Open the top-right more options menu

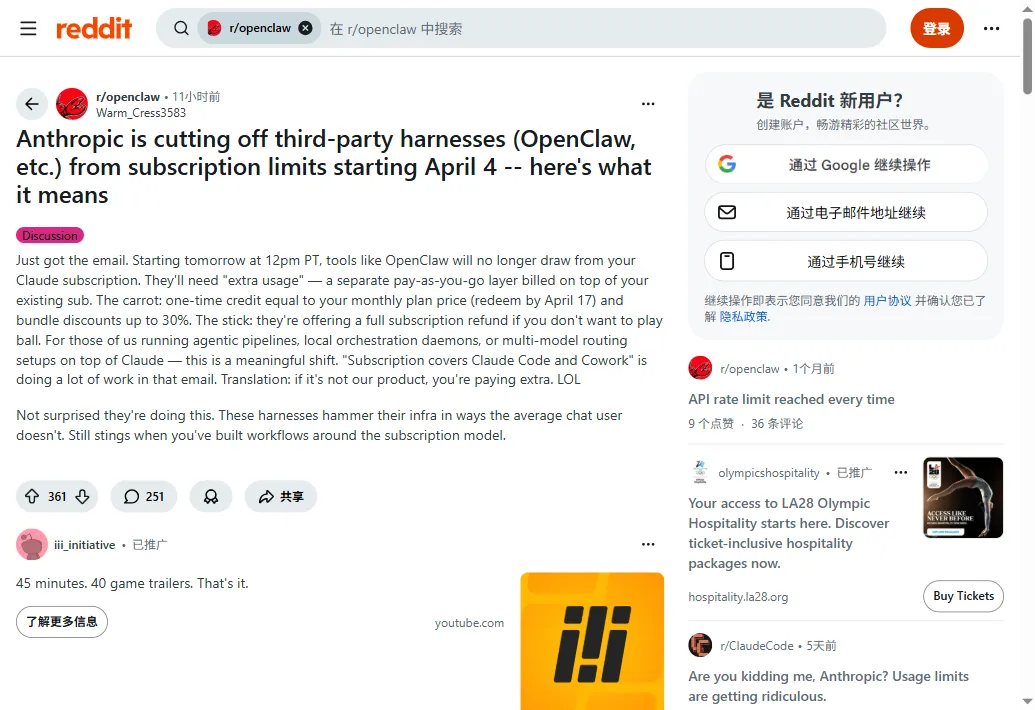(991, 28)
